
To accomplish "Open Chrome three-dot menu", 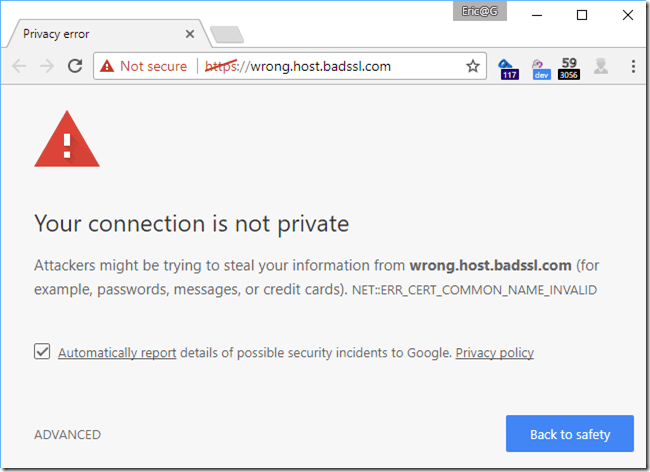I will [x=633, y=66].
